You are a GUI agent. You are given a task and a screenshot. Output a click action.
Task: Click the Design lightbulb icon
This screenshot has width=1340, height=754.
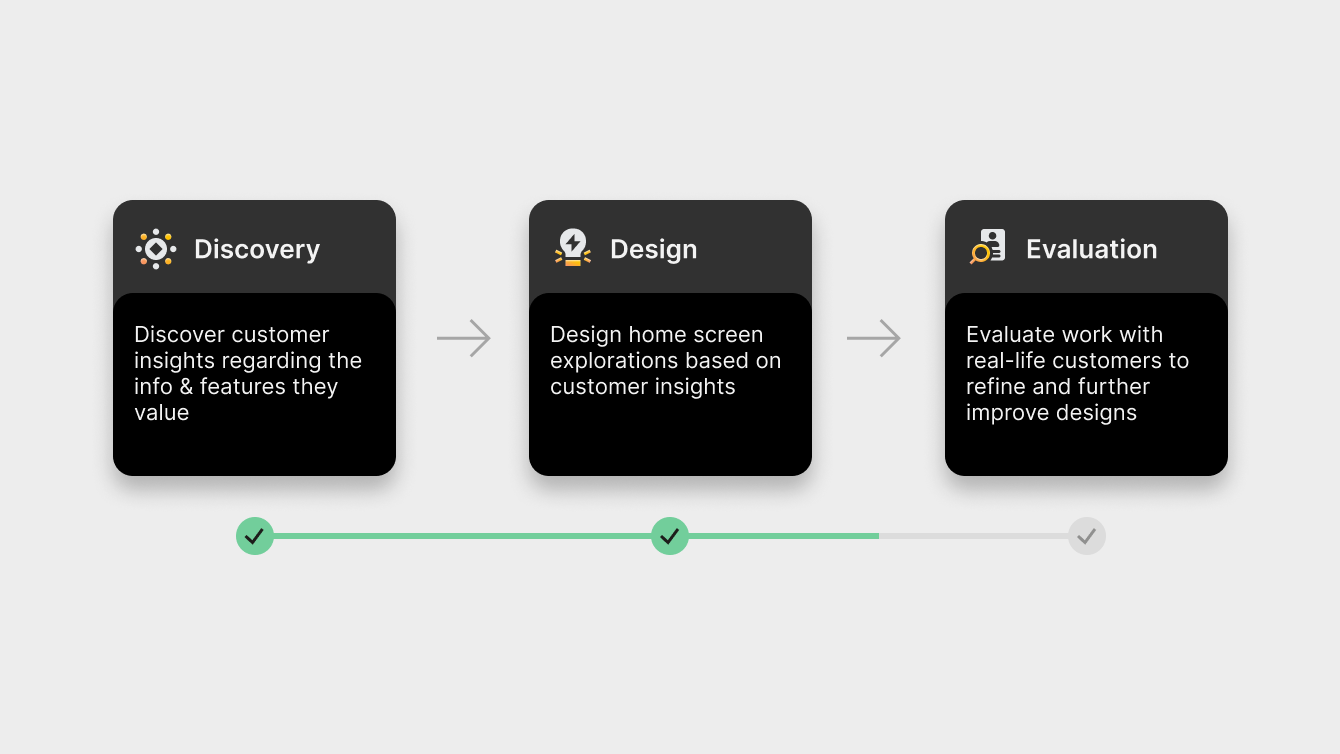tap(573, 248)
